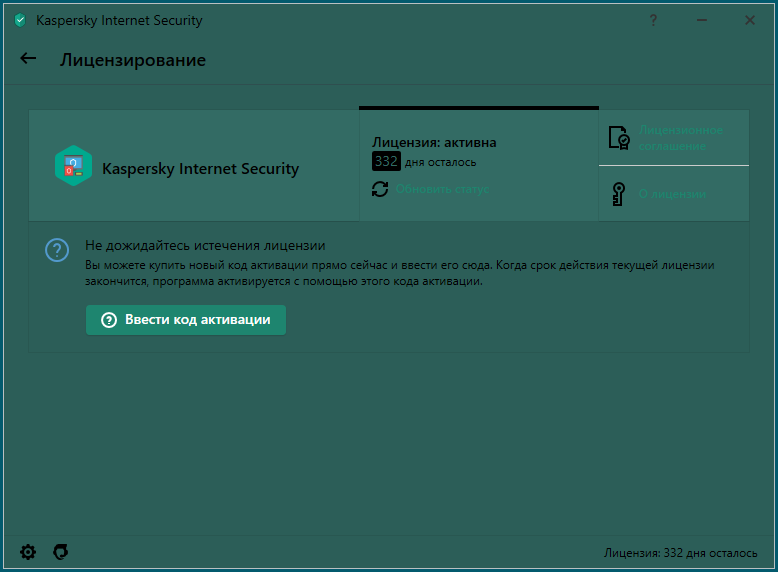The width and height of the screenshot is (778, 572).
Task: Click the license agreement document icon
Action: pyautogui.click(x=619, y=138)
